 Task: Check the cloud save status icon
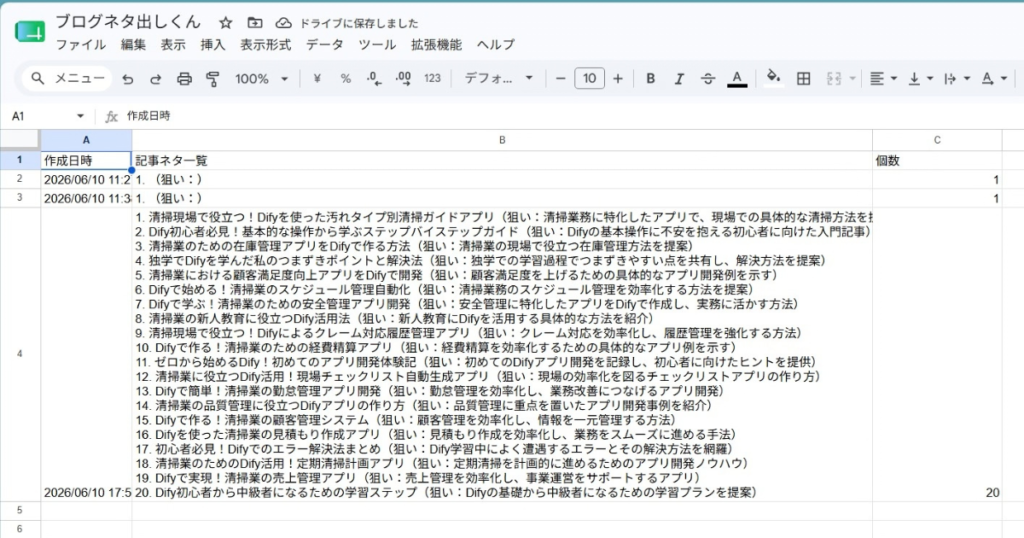(x=283, y=23)
